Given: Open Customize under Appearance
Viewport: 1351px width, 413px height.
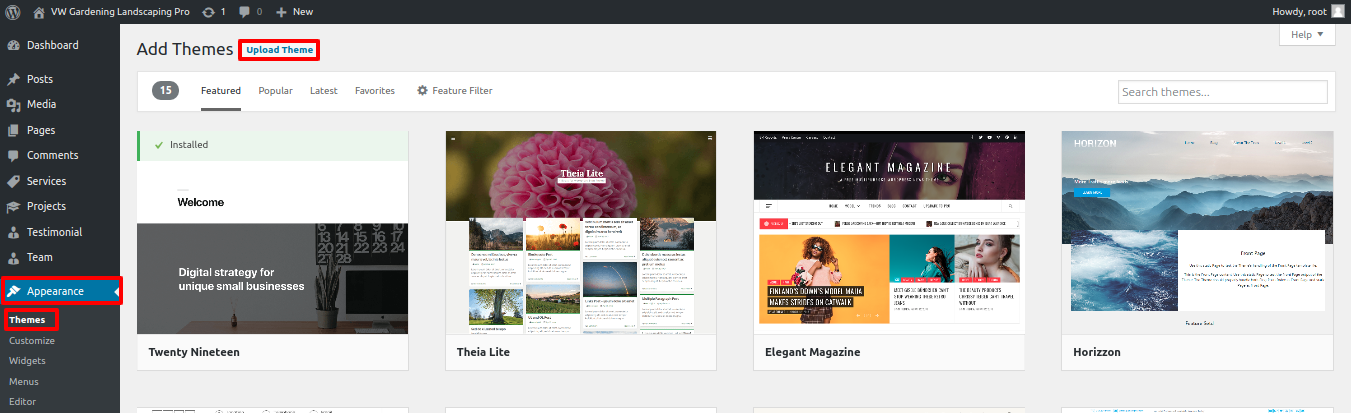Looking at the screenshot, I should 32,341.
